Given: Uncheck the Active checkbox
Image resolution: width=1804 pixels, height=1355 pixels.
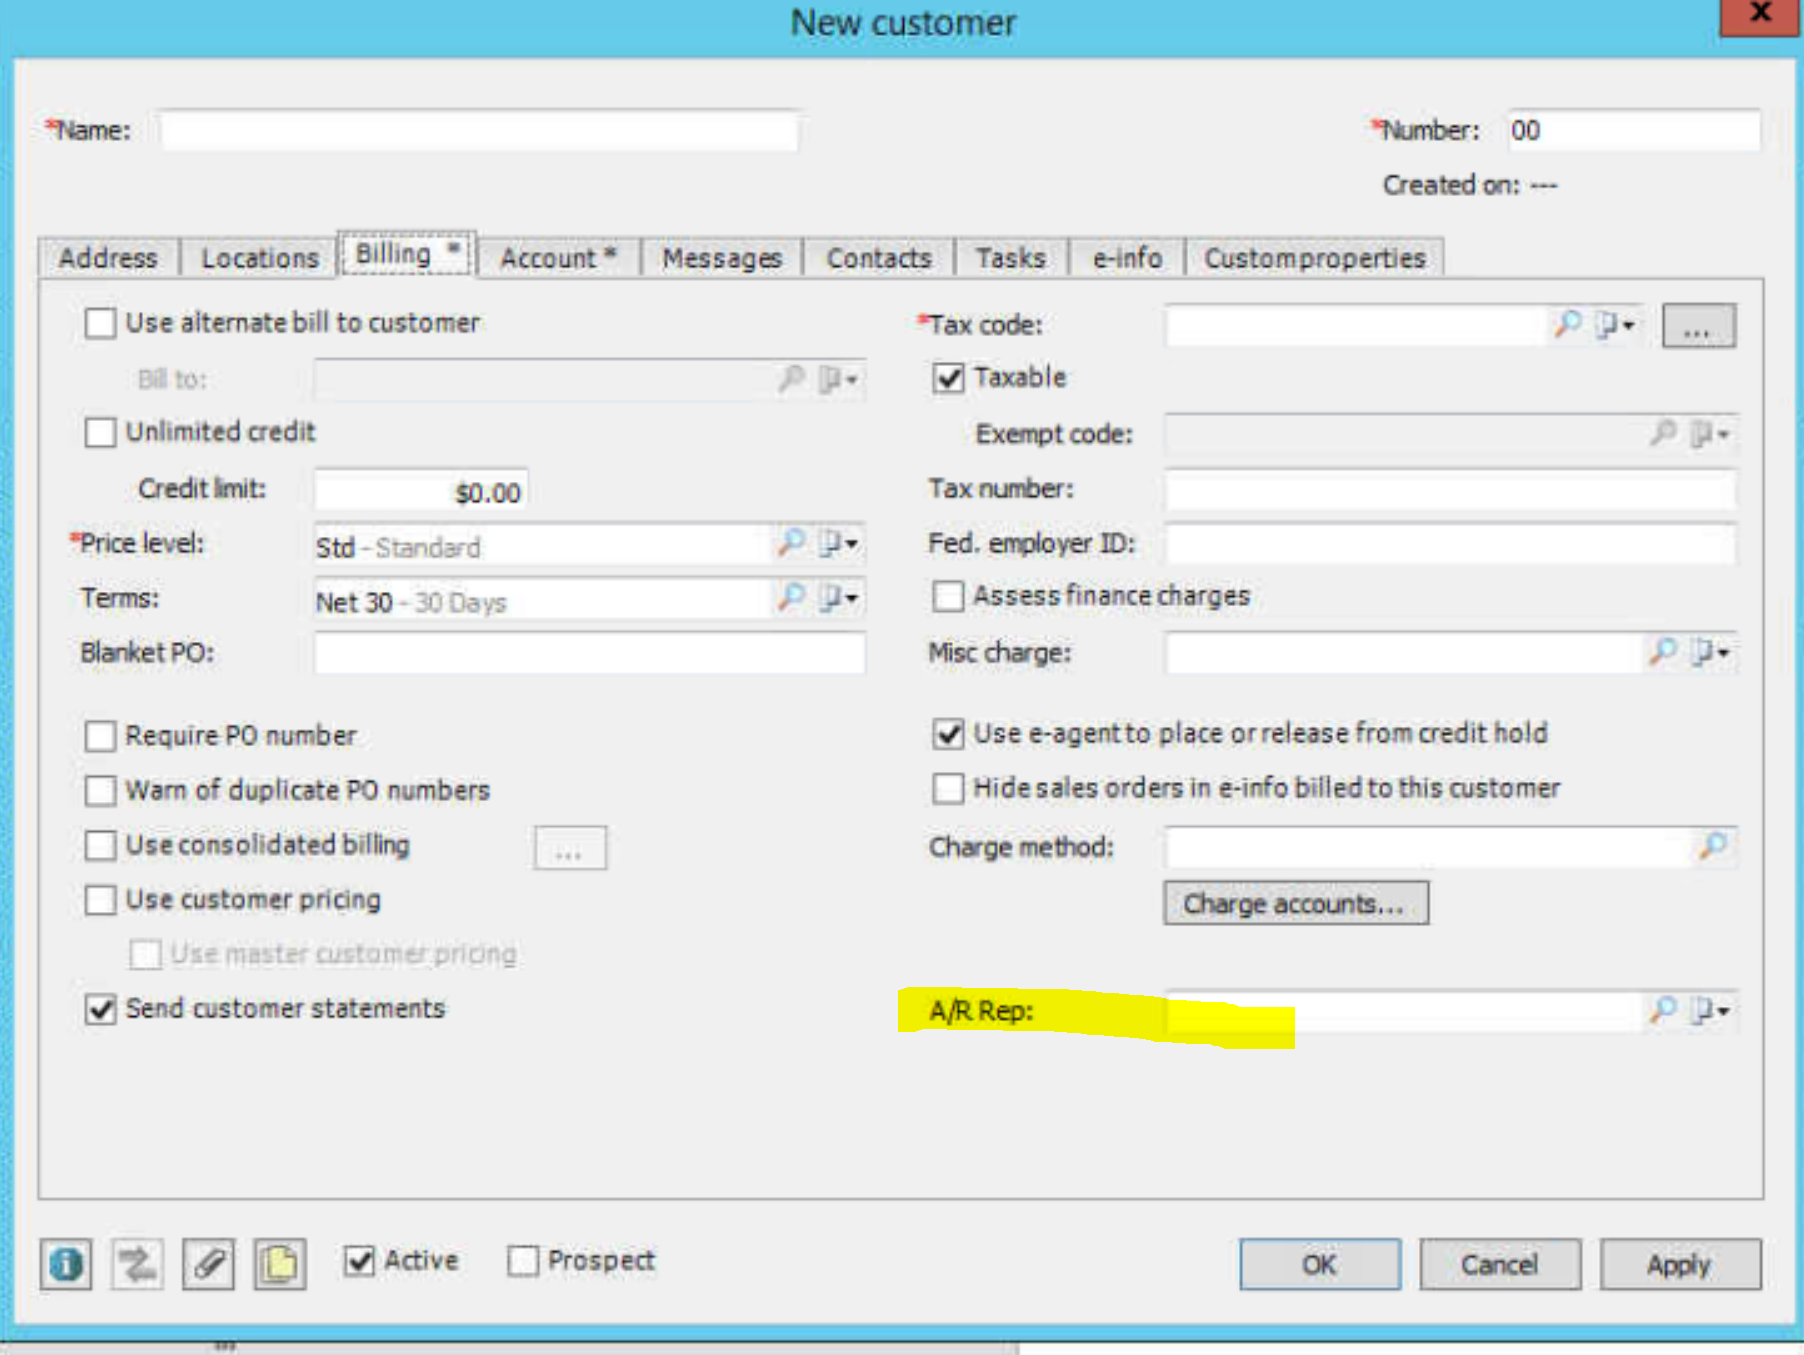Looking at the screenshot, I should 359,1261.
